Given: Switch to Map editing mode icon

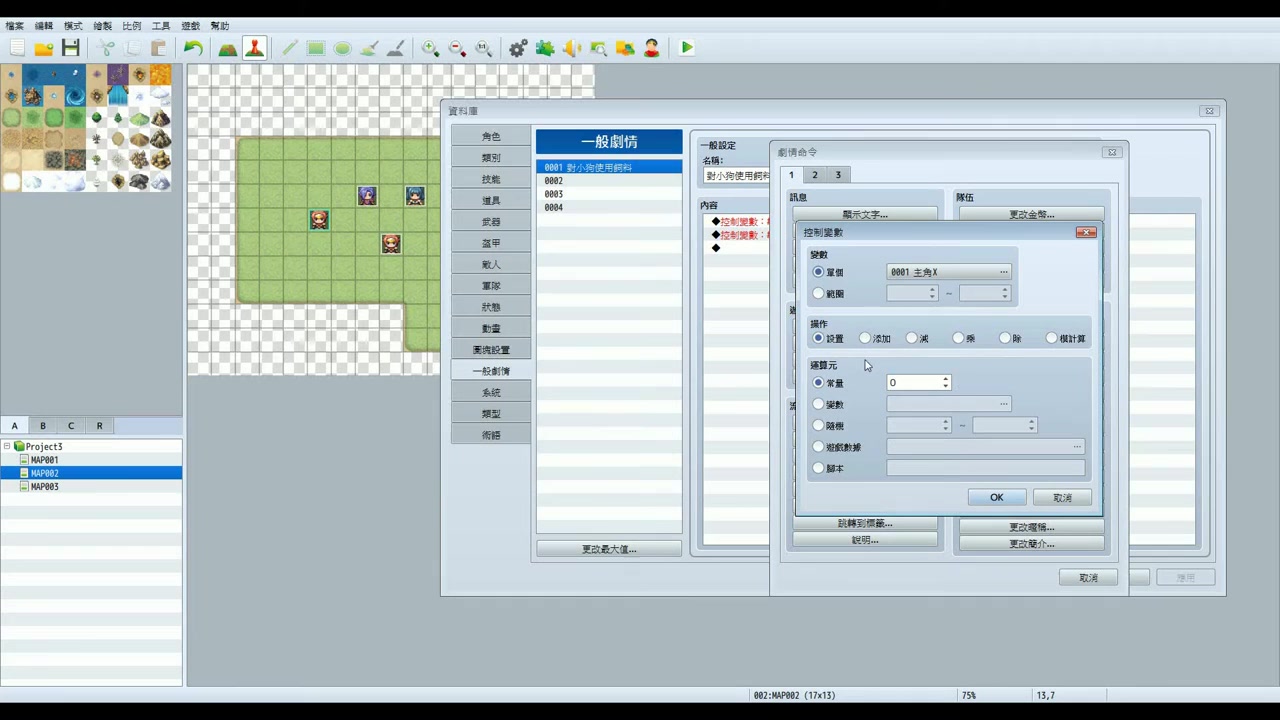Looking at the screenshot, I should (x=228, y=48).
